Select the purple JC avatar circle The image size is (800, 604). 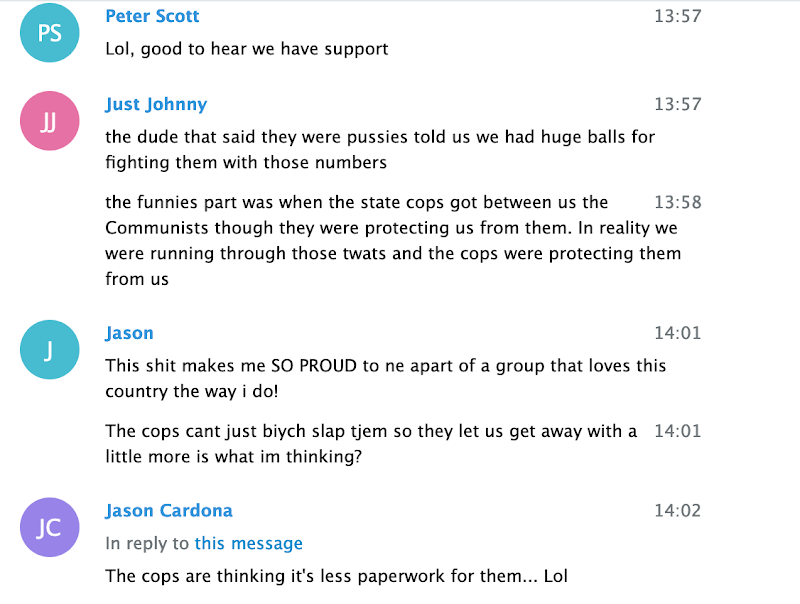50,527
